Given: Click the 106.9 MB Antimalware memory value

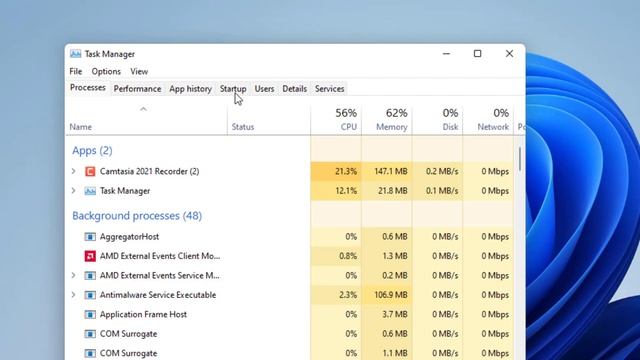Looking at the screenshot, I should pos(391,295).
